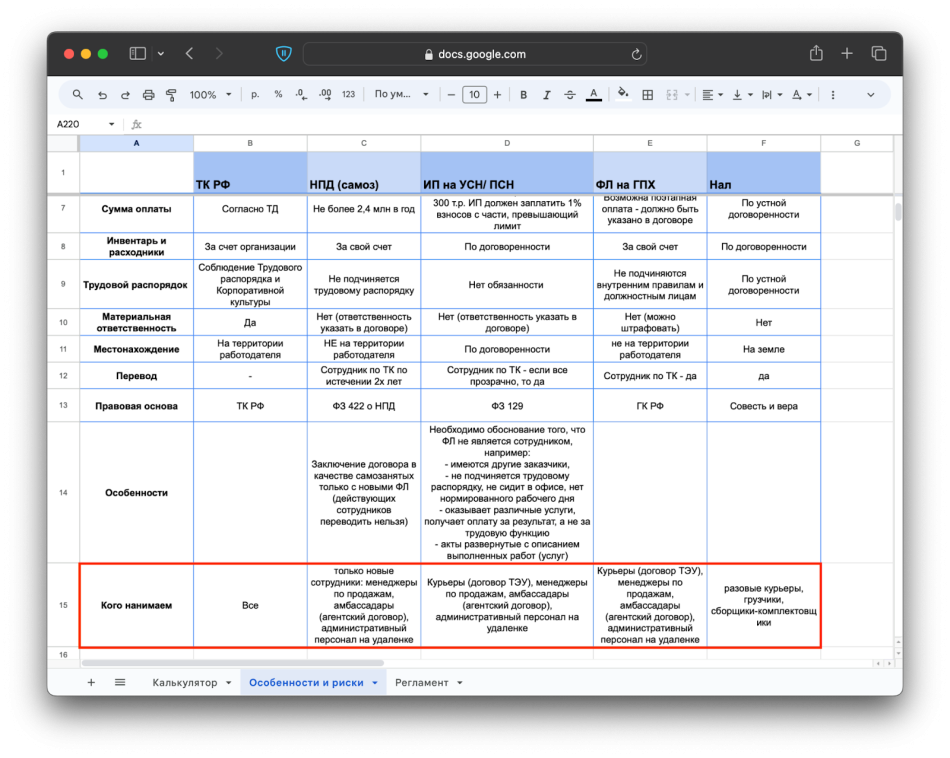Toggle italic formatting
This screenshot has width=950, height=758.
(x=546, y=95)
